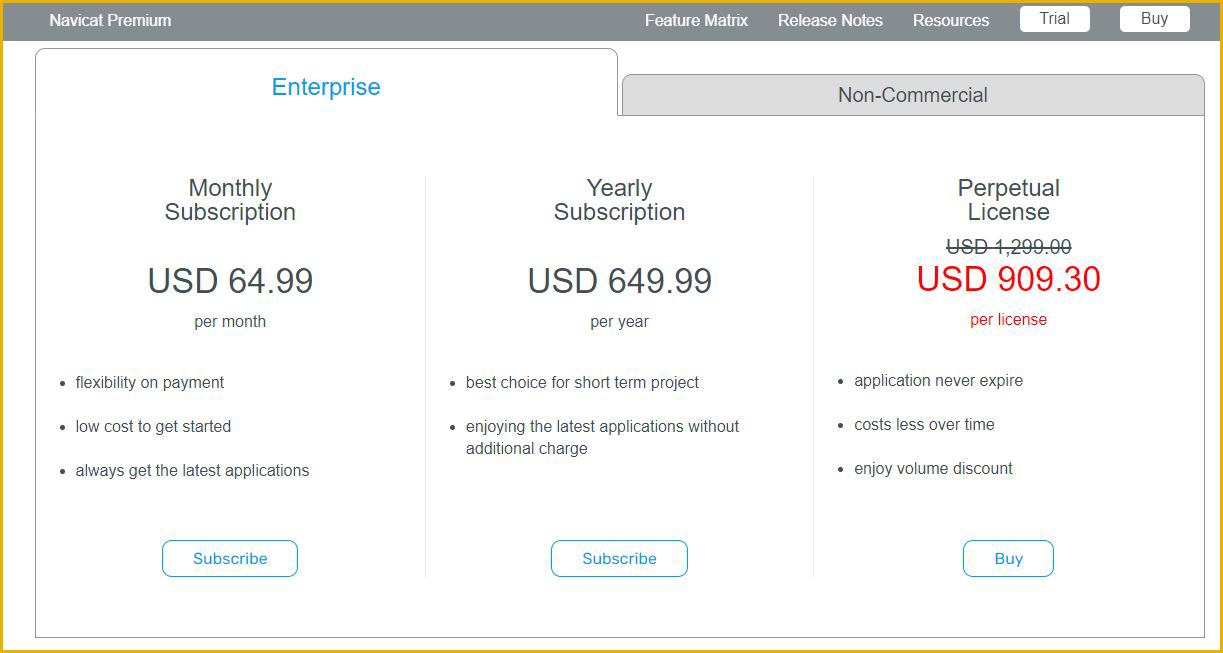This screenshot has height=653, width=1223.
Task: Open the Feature Matrix page
Action: (696, 20)
